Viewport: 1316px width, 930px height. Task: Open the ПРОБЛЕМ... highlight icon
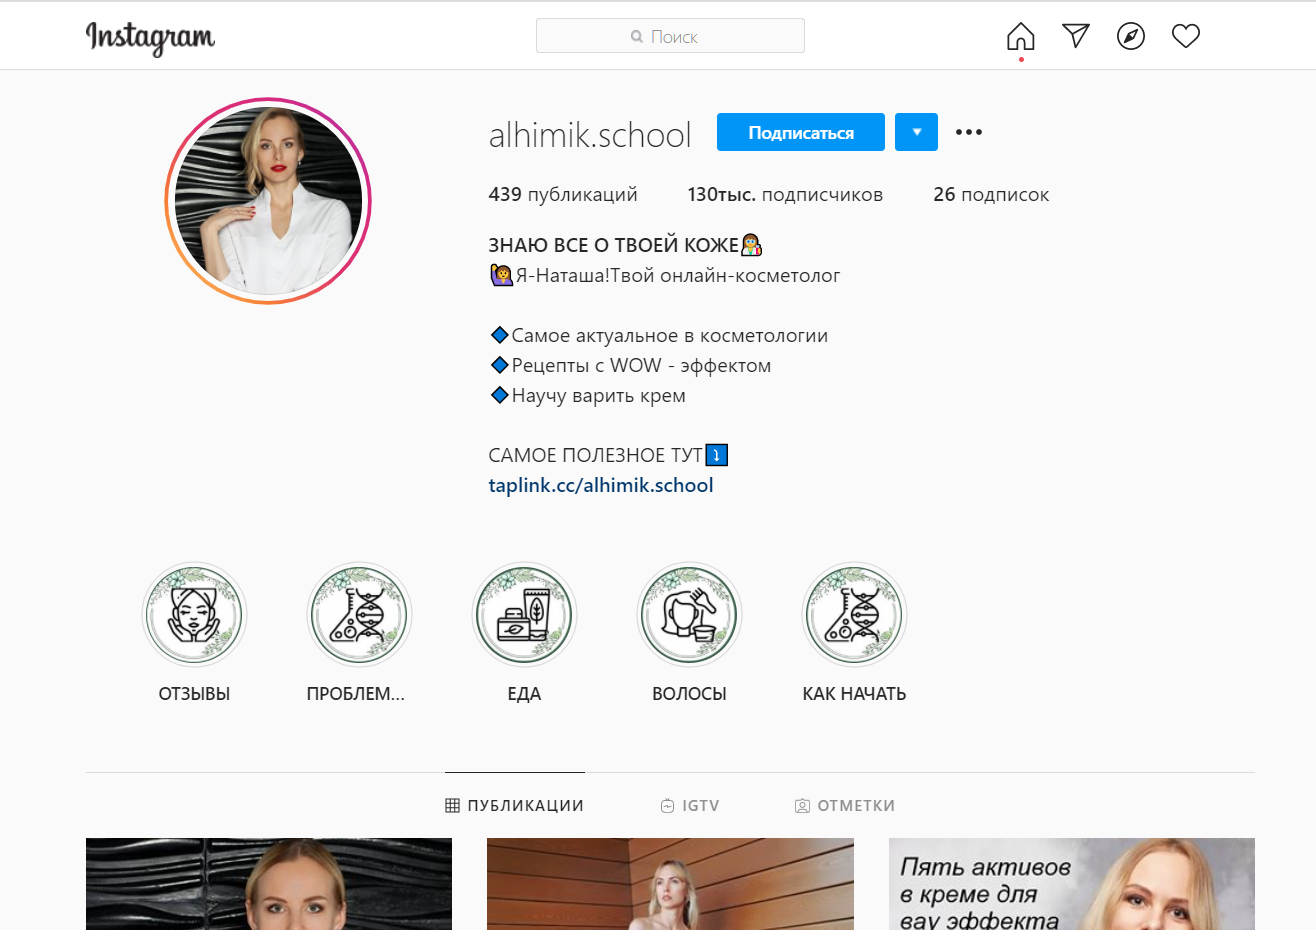[359, 614]
